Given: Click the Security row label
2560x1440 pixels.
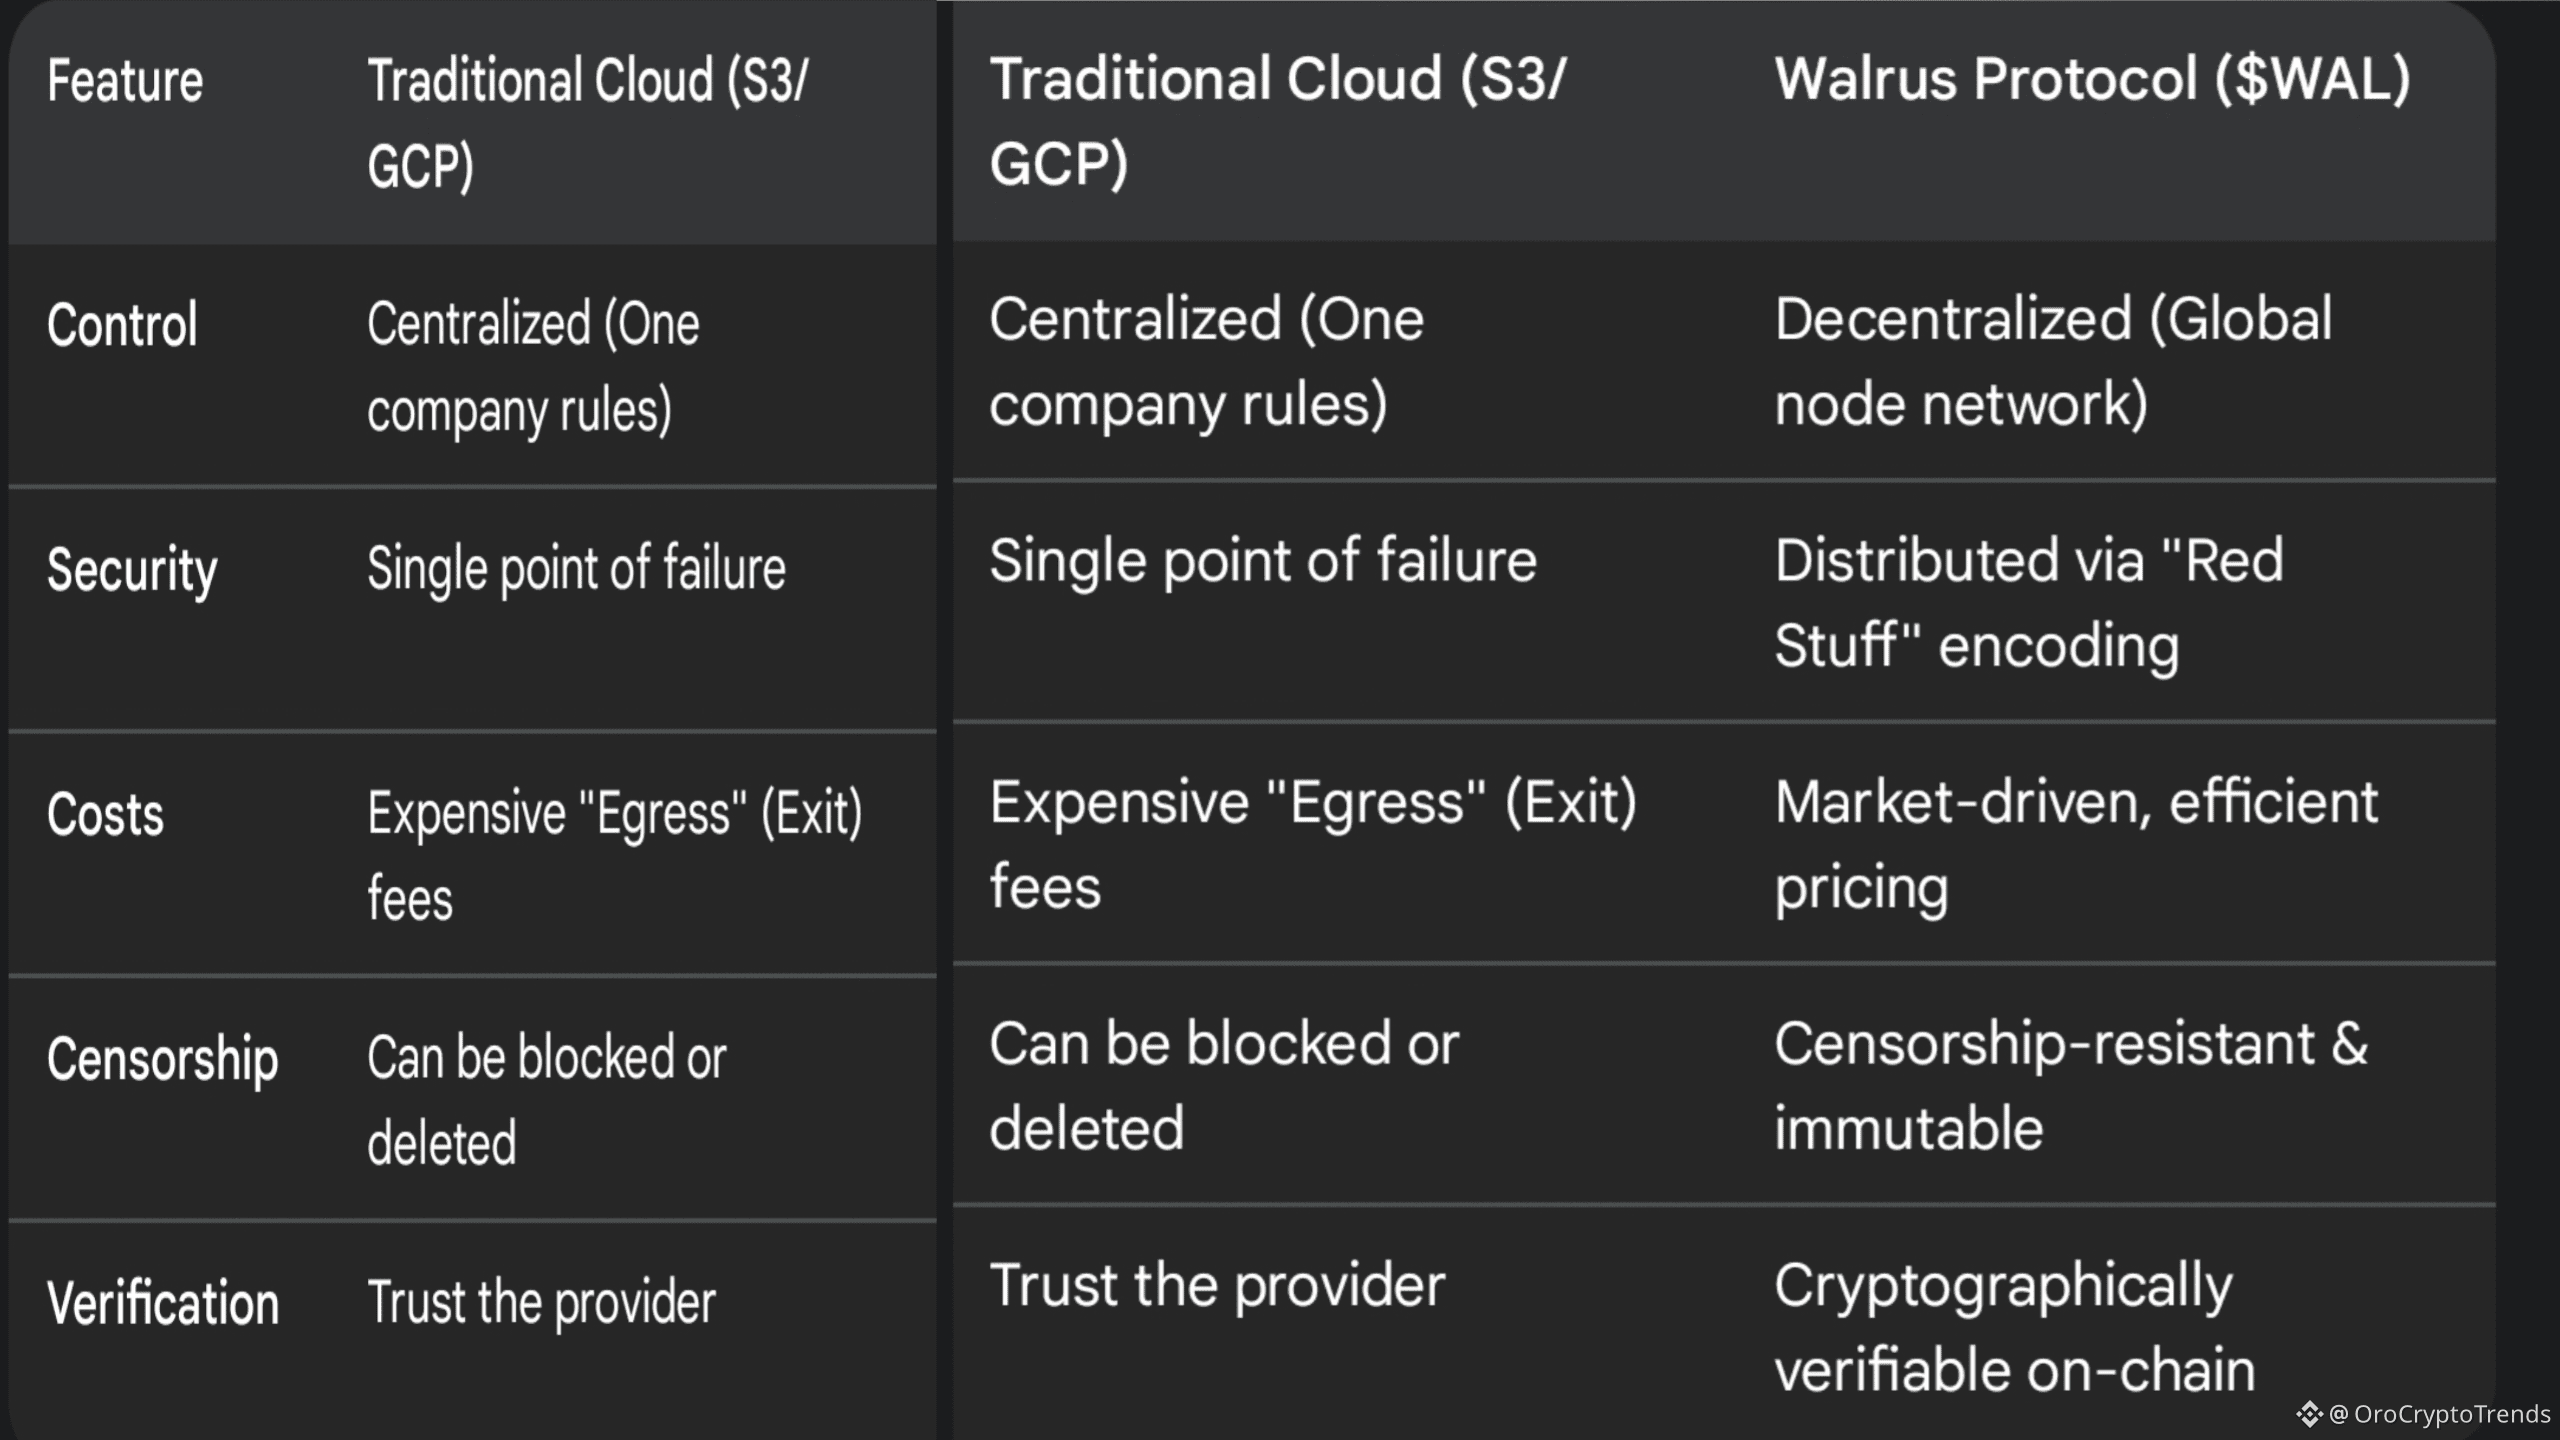Looking at the screenshot, I should coord(132,569).
